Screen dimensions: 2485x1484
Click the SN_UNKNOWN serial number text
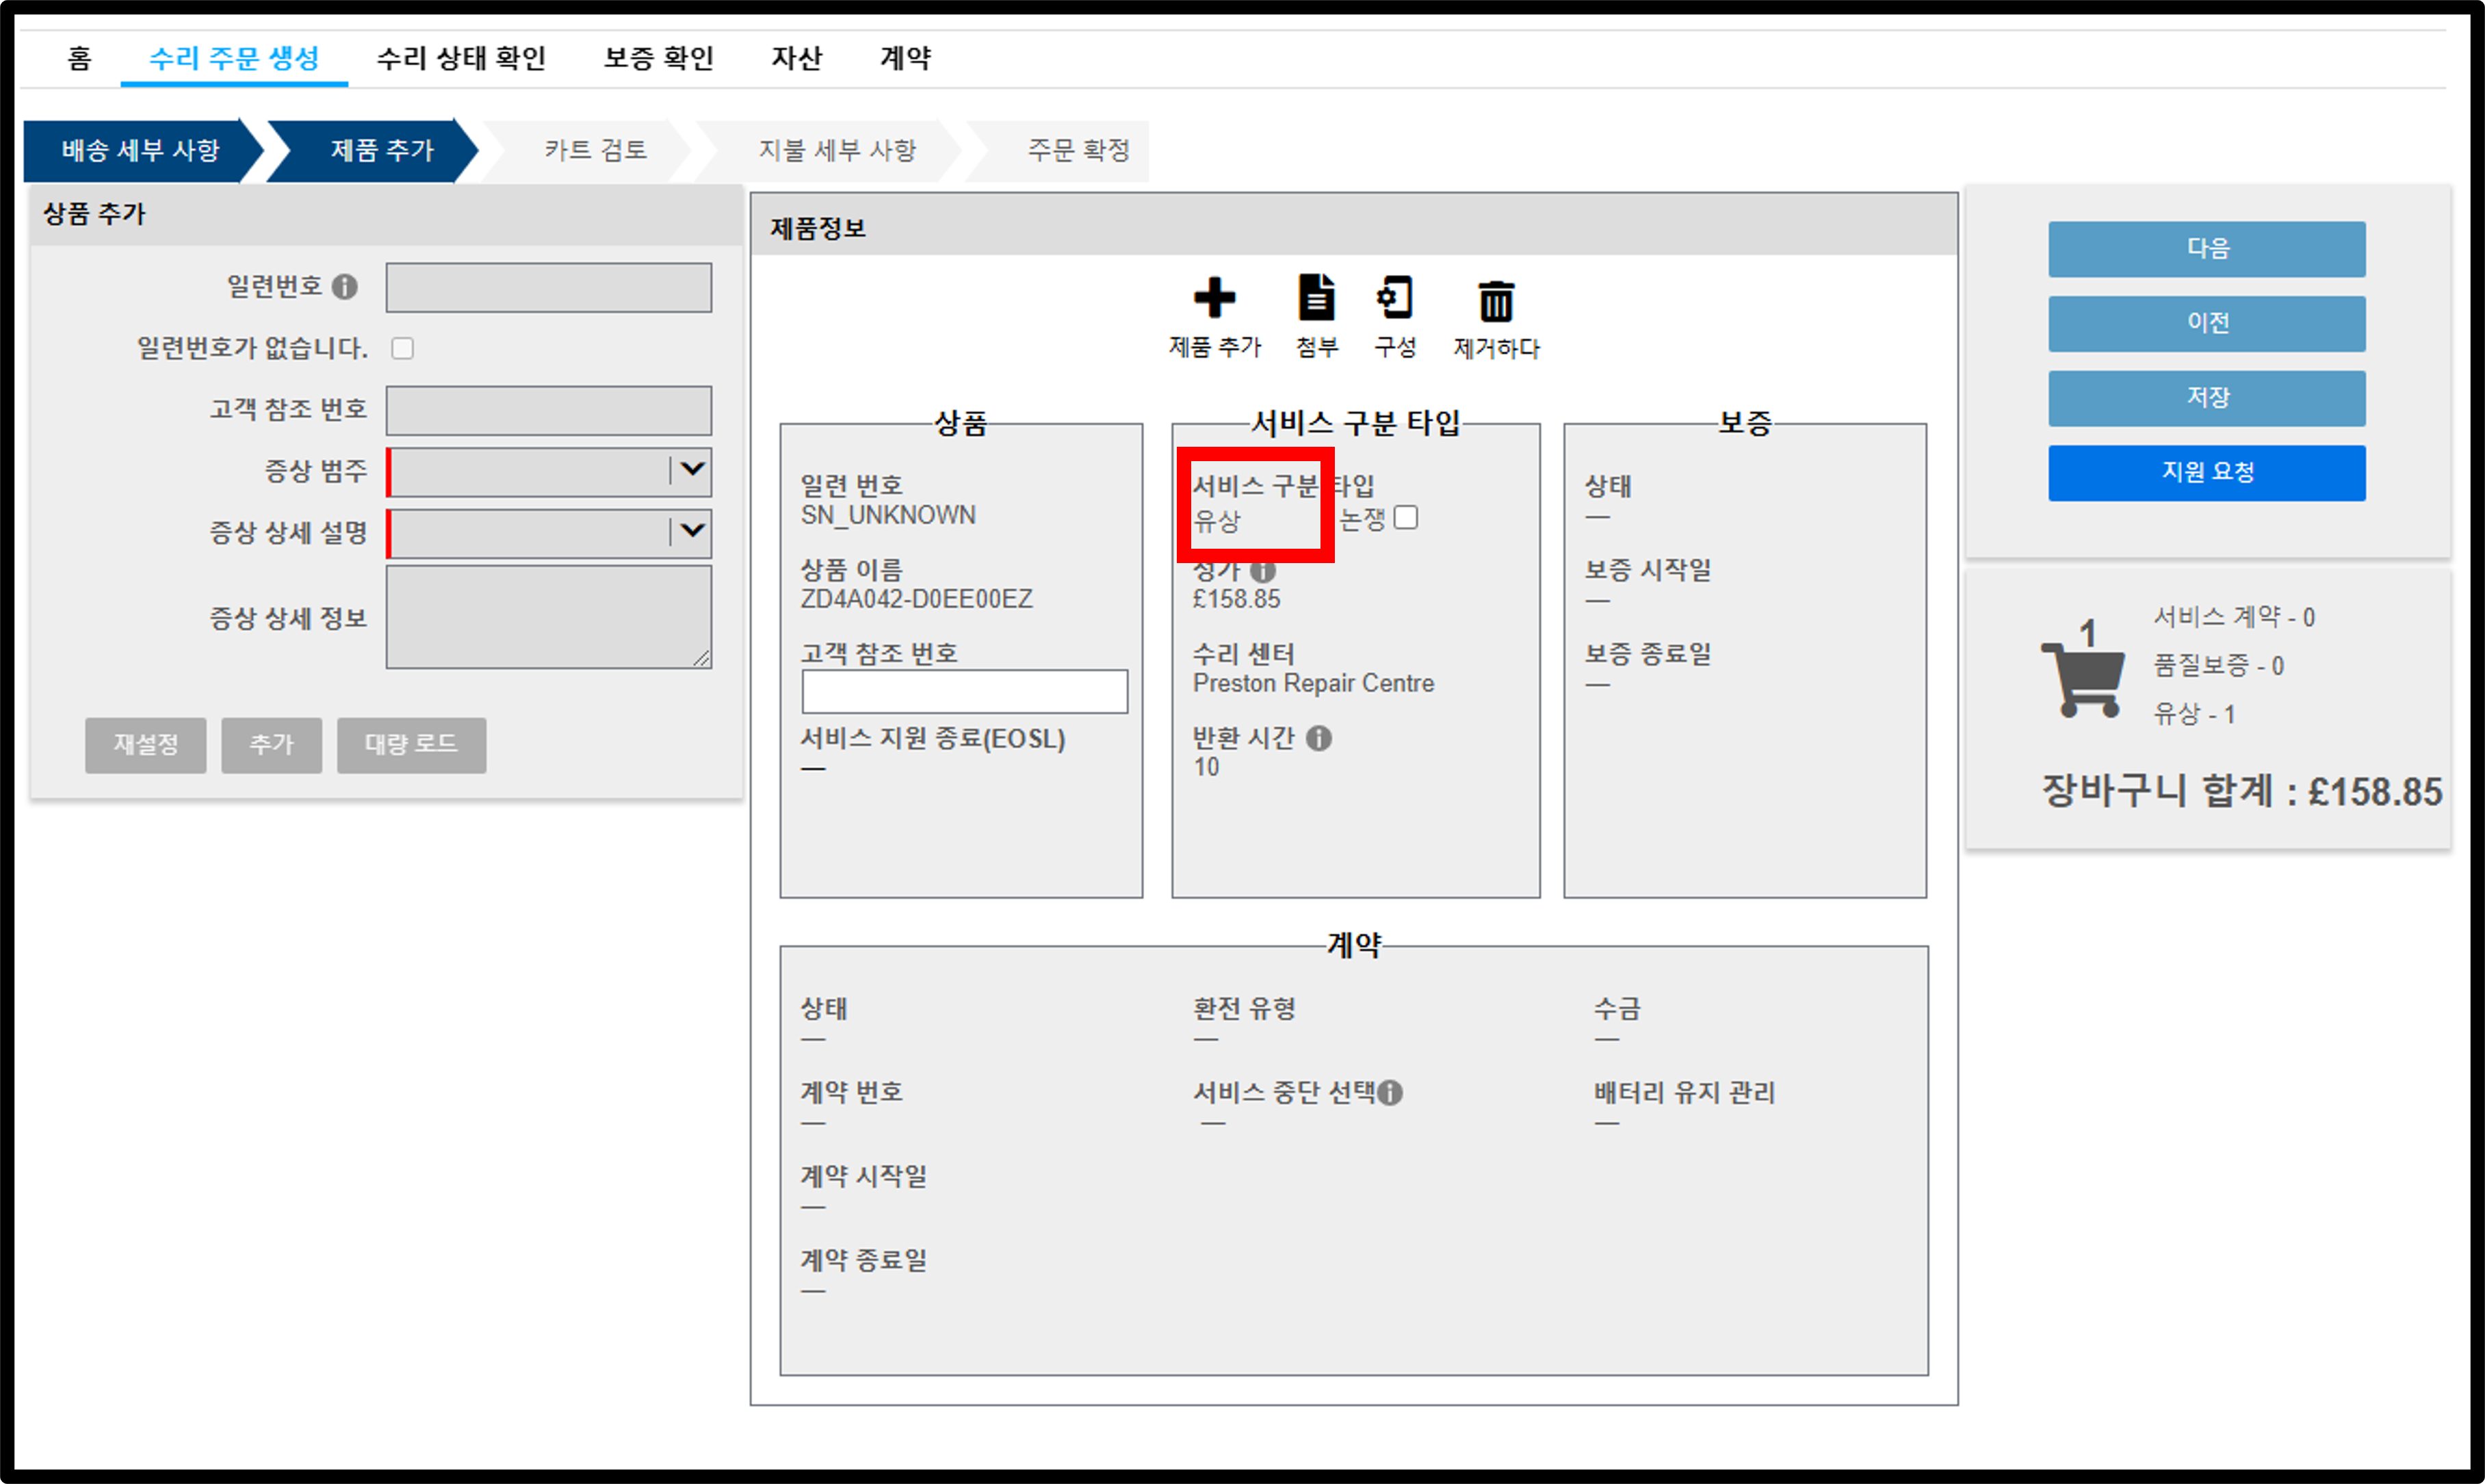[x=888, y=515]
